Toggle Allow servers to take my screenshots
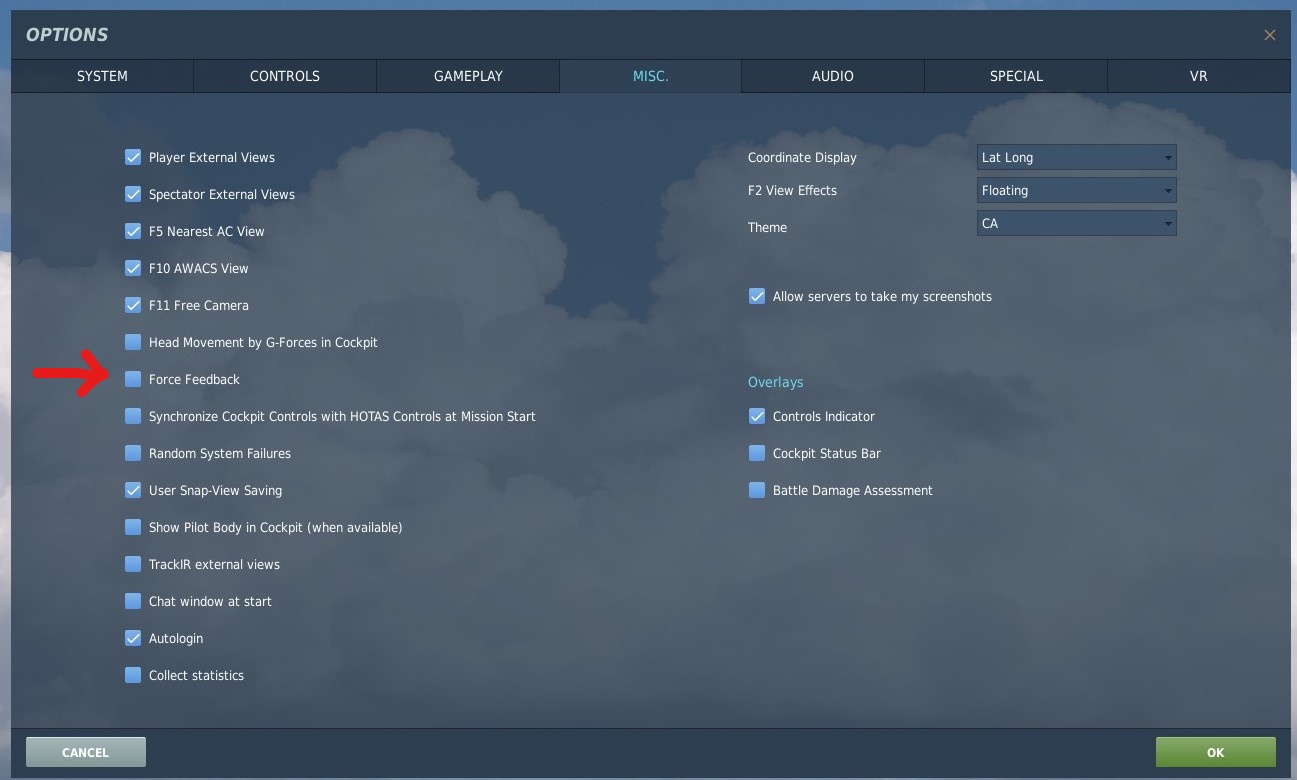1297x780 pixels. [757, 296]
